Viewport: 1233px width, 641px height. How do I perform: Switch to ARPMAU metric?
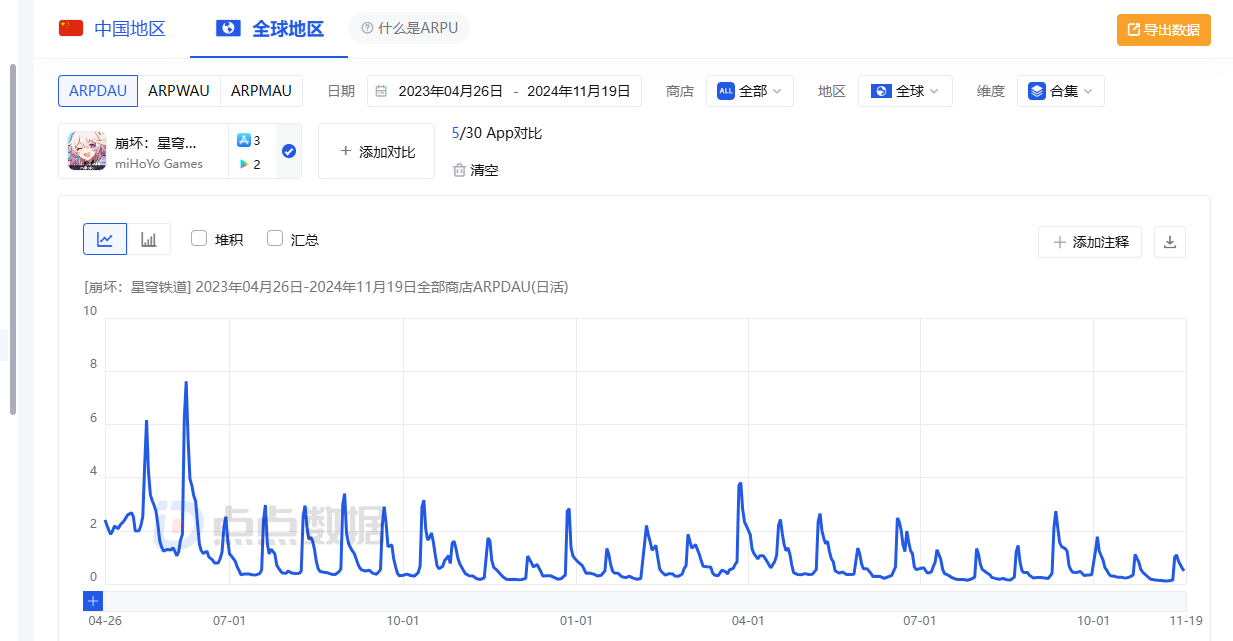click(x=261, y=90)
